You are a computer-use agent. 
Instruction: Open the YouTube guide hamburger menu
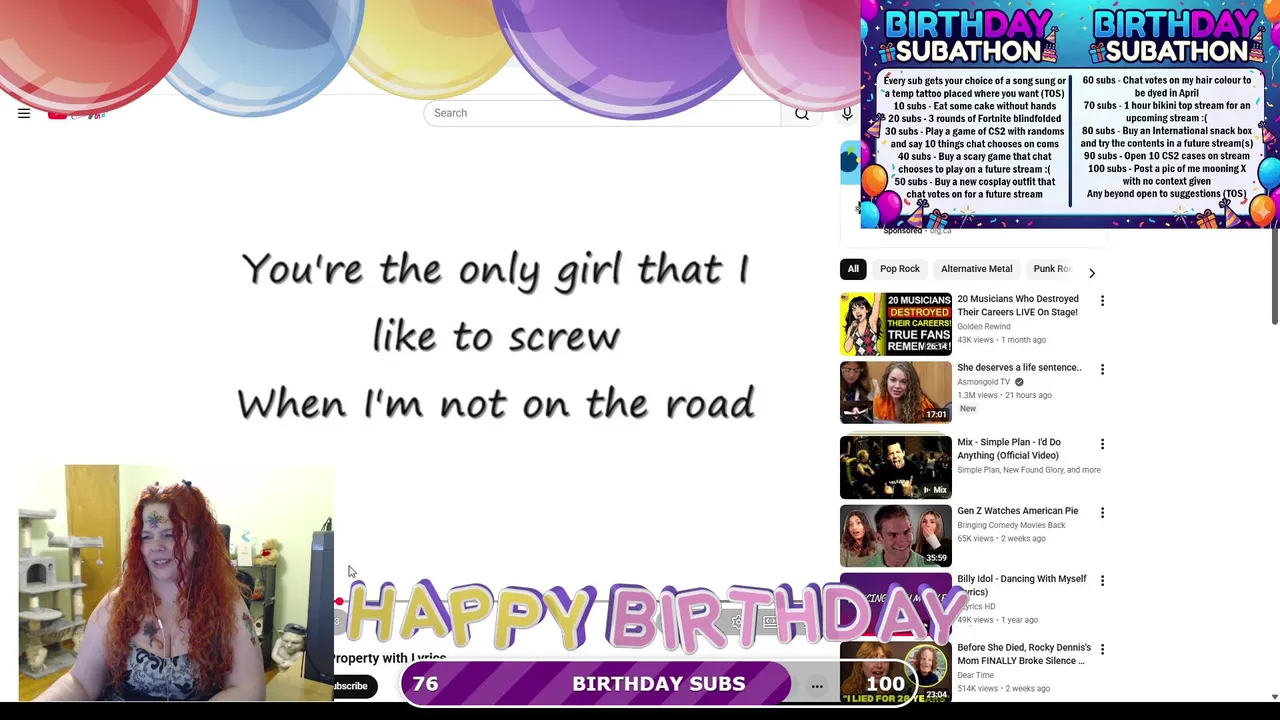tap(24, 113)
